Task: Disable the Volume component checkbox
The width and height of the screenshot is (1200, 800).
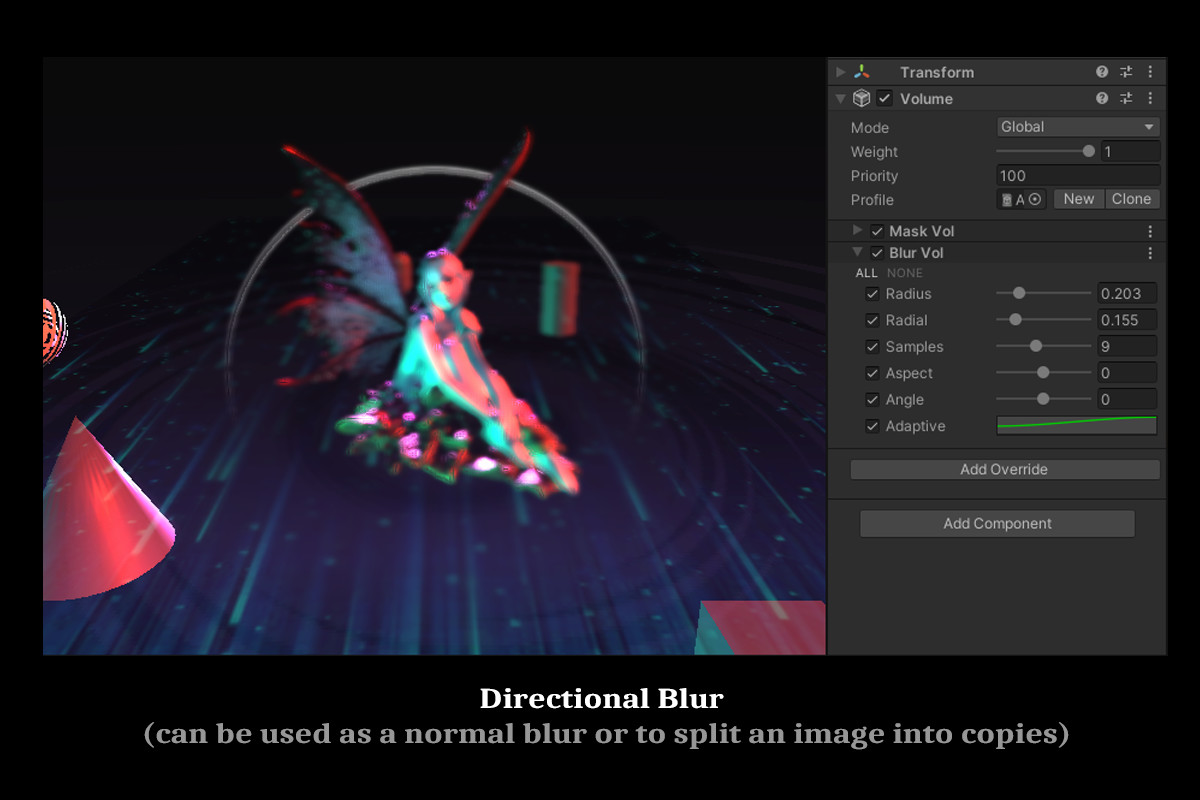Action: pos(884,98)
